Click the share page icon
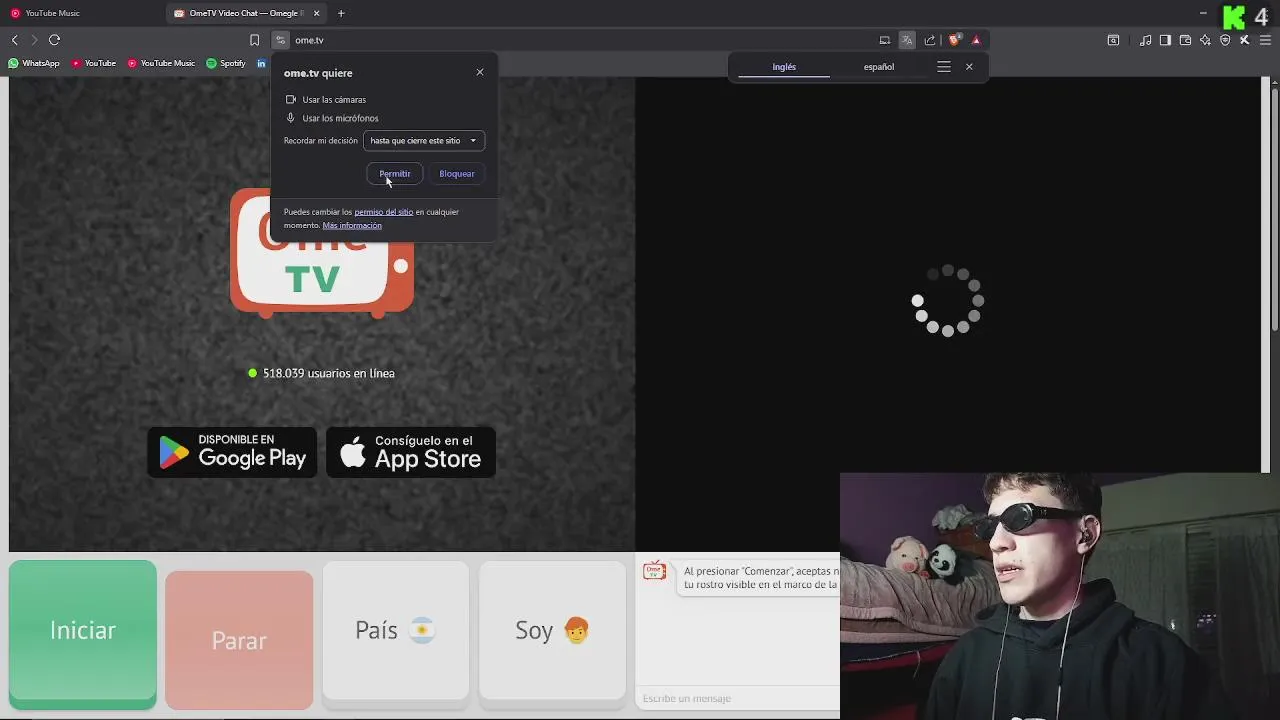The height and width of the screenshot is (720, 1280). coord(930,40)
